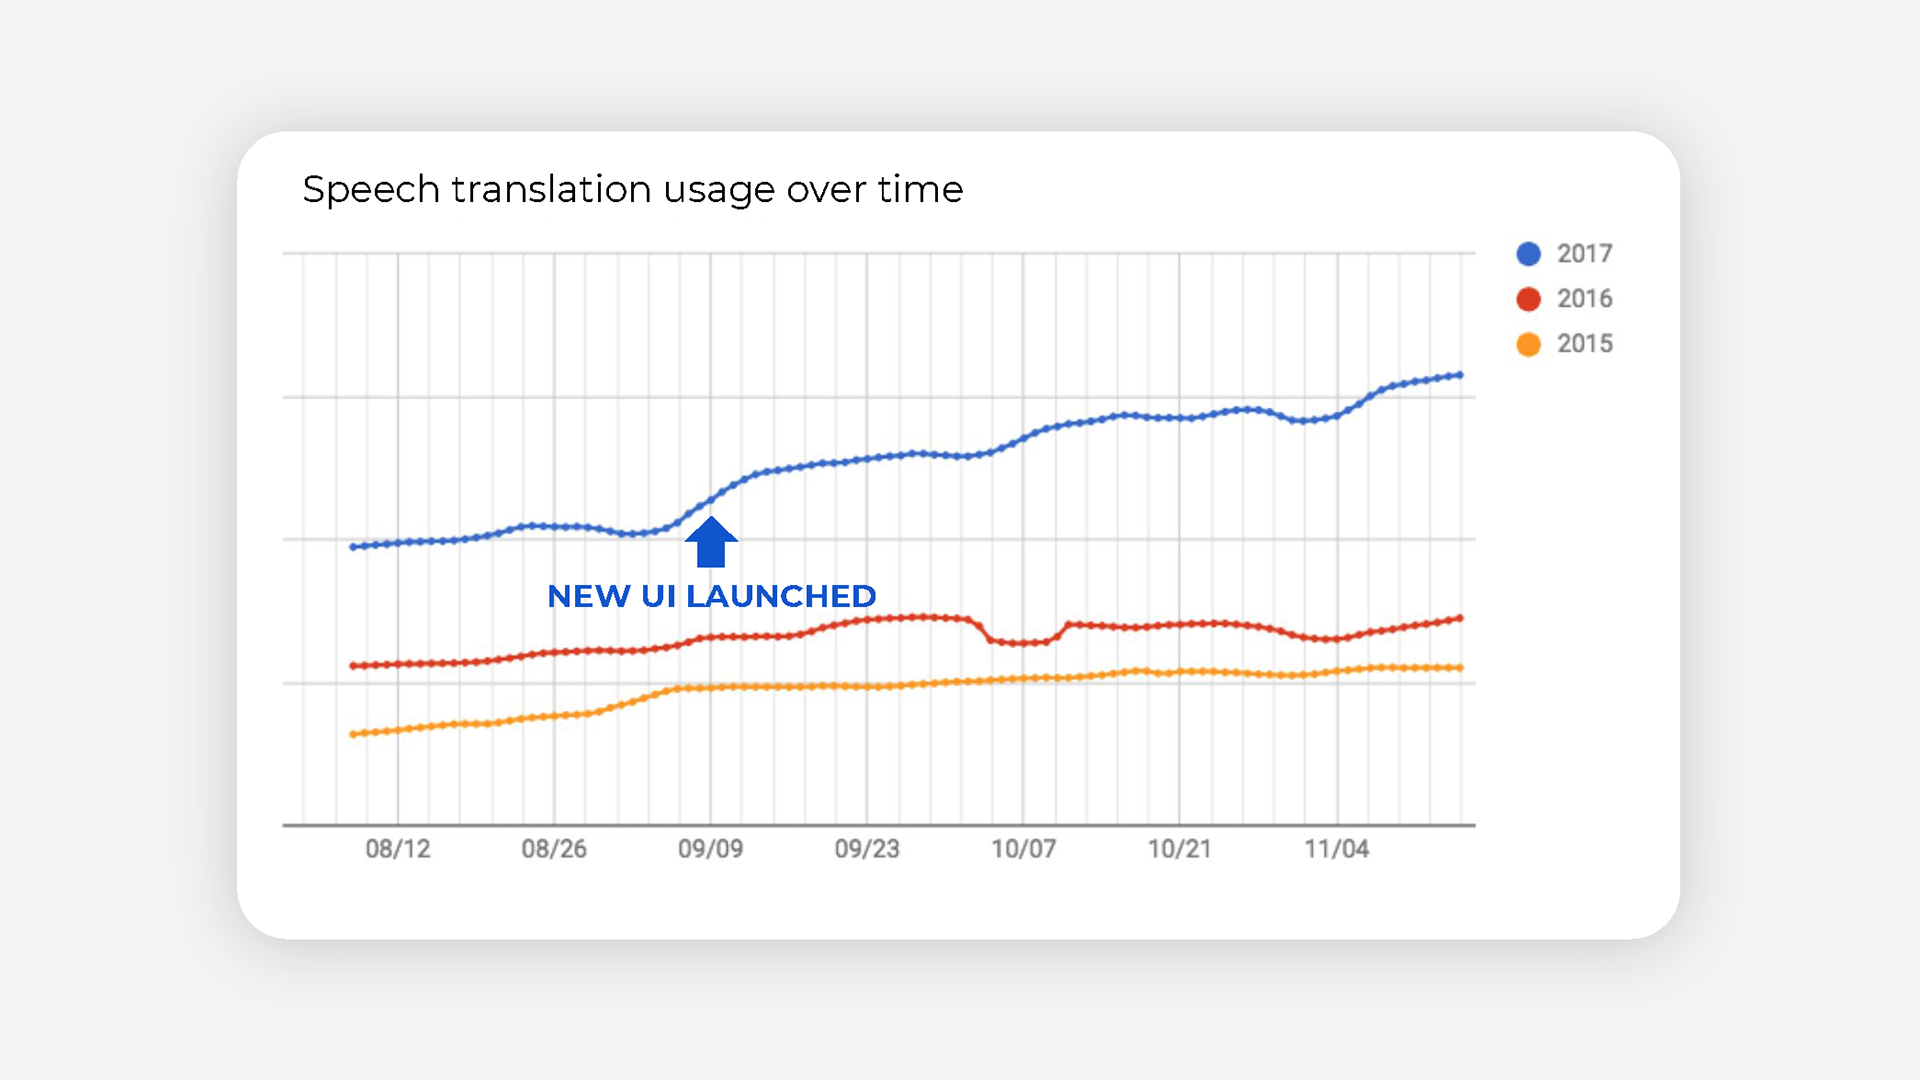Screen dimensions: 1920x1080
Task: Click the 10/07 x-axis date label
Action: (x=1023, y=849)
